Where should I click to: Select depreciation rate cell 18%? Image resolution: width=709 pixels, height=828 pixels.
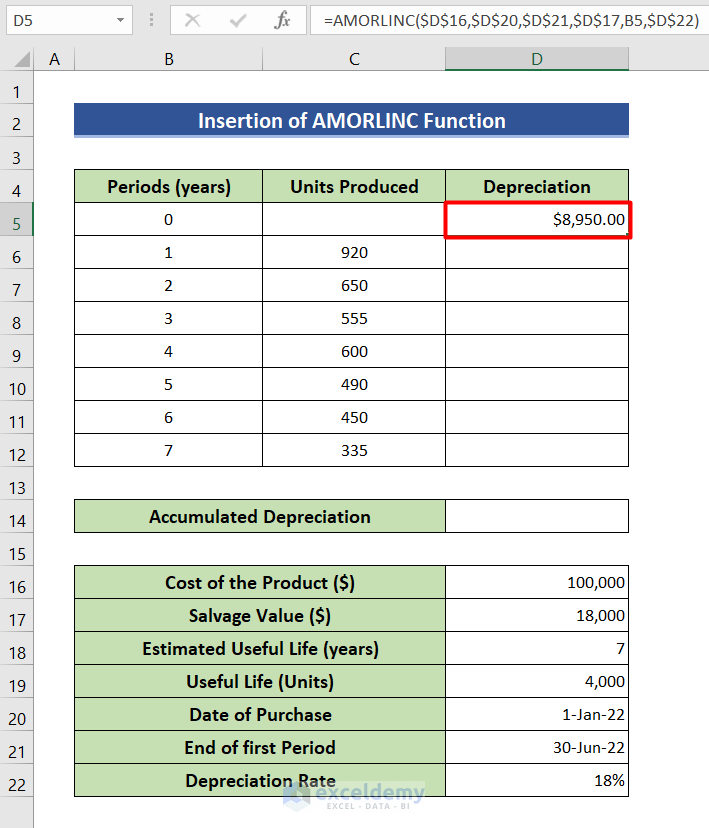(x=537, y=780)
